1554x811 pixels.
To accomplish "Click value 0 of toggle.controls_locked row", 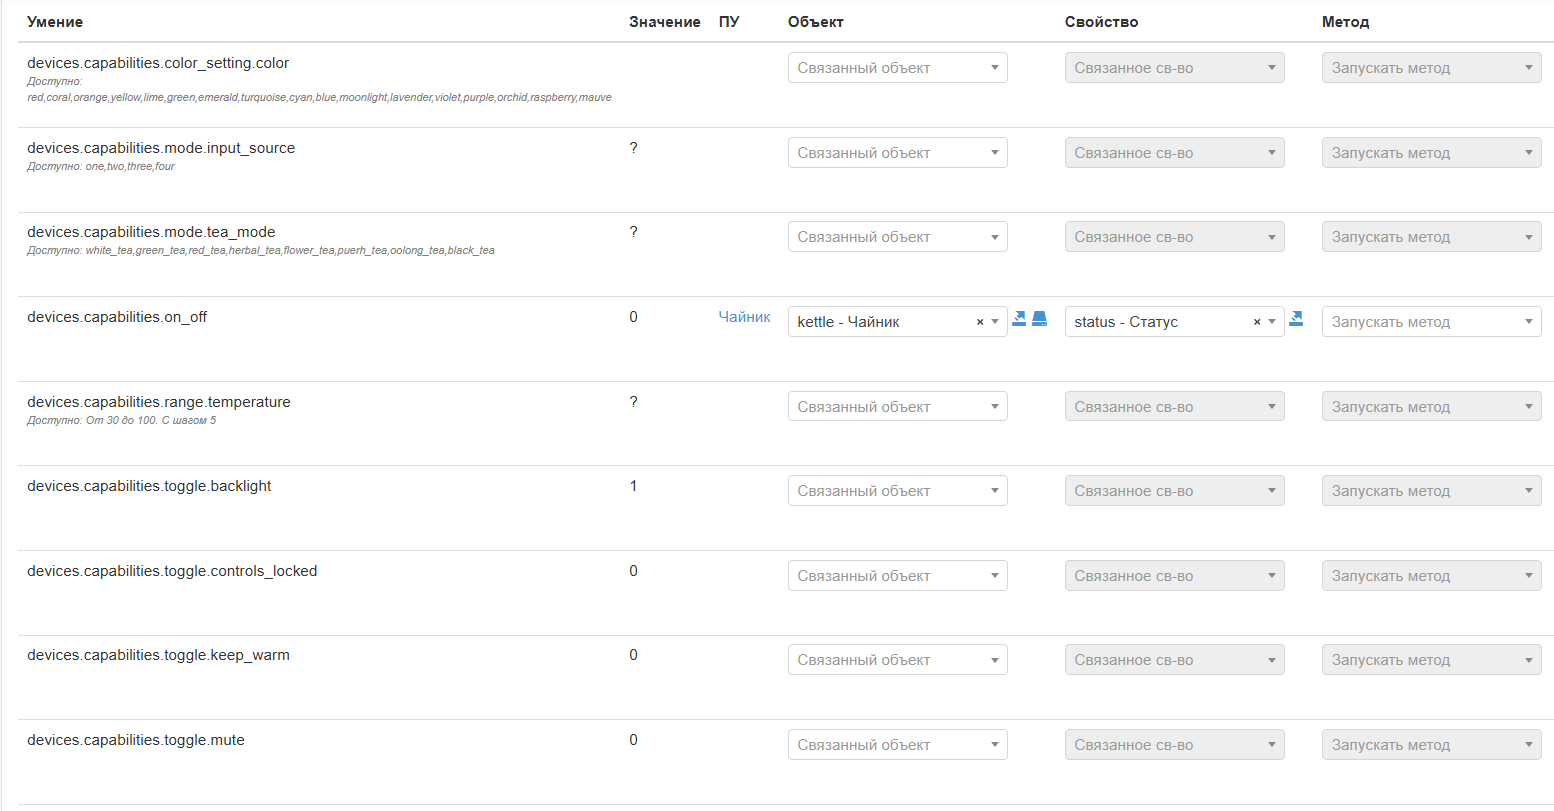I will pos(633,570).
